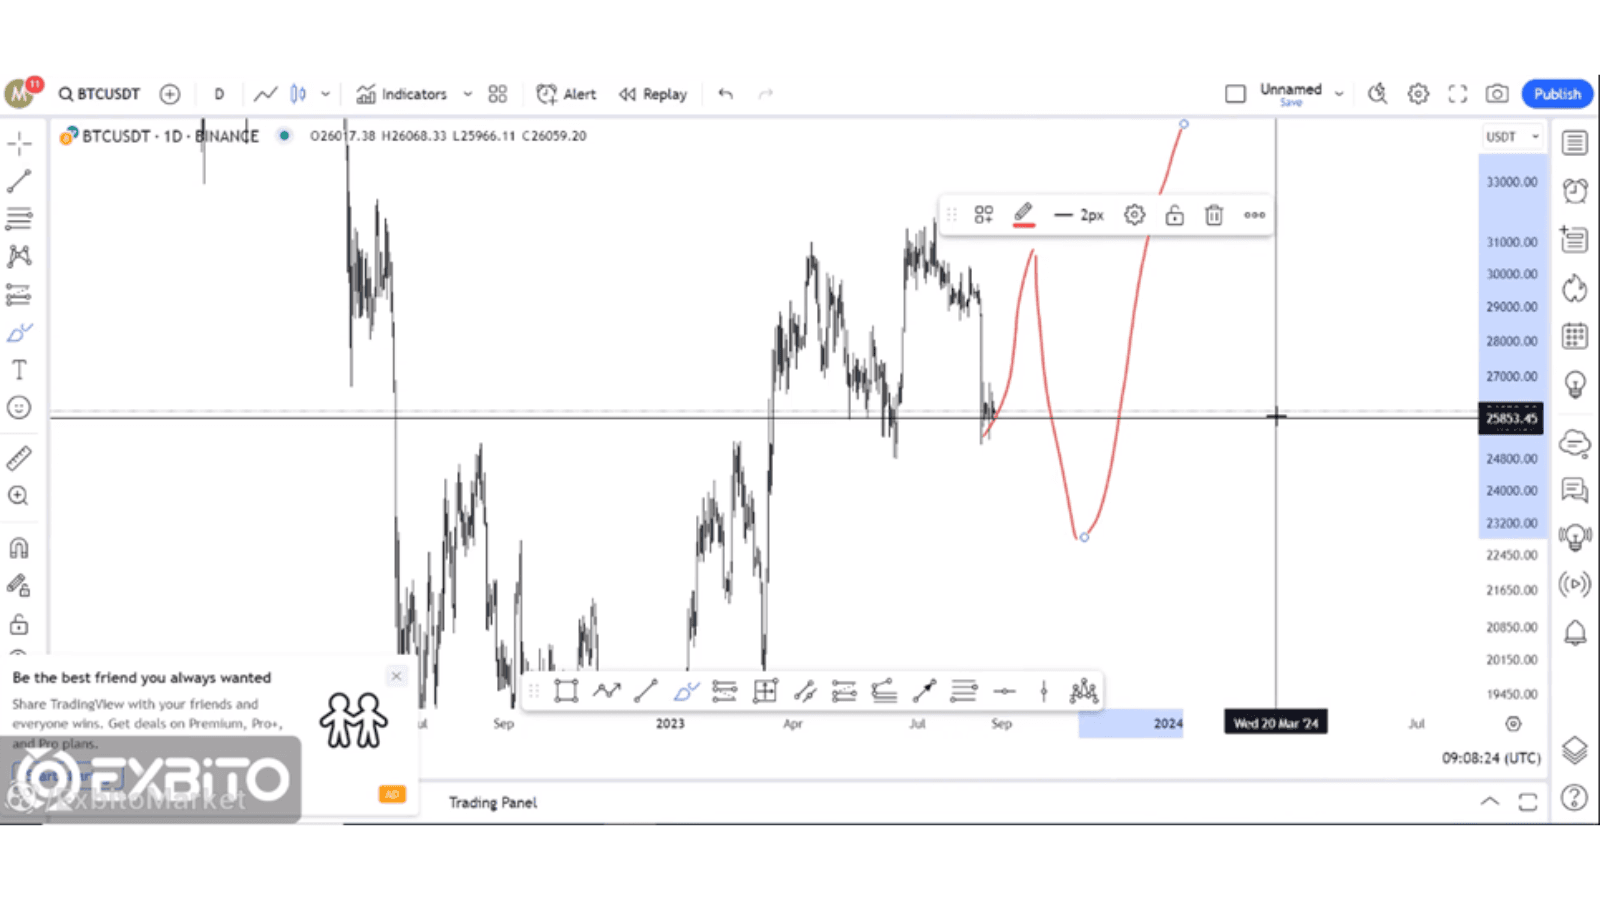Screen dimensions: 1600x900
Task: Open the object tree layers icon
Action: [x=1574, y=749]
